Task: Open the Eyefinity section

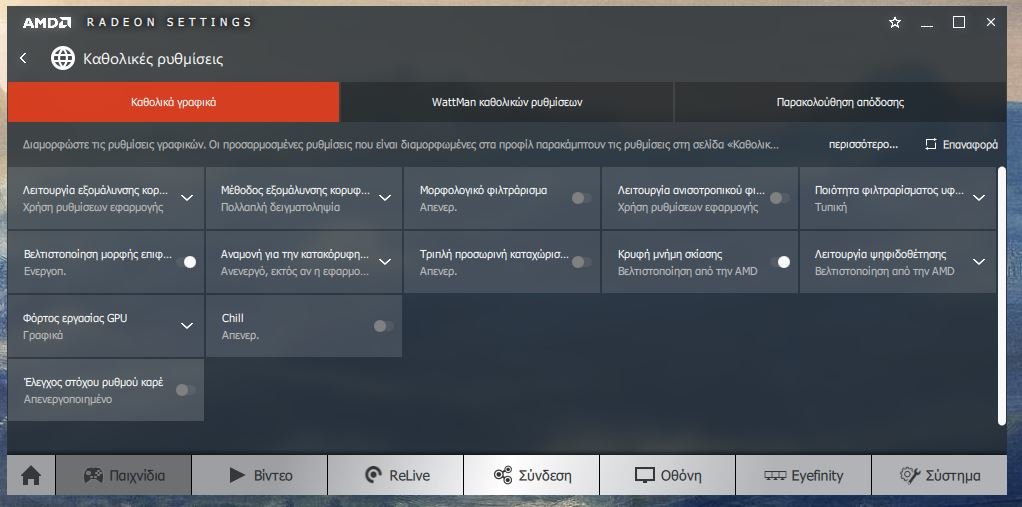Action: coord(803,476)
